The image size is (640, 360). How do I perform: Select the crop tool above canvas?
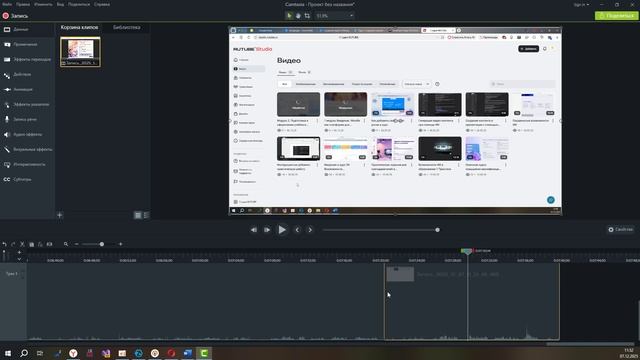click(x=307, y=16)
